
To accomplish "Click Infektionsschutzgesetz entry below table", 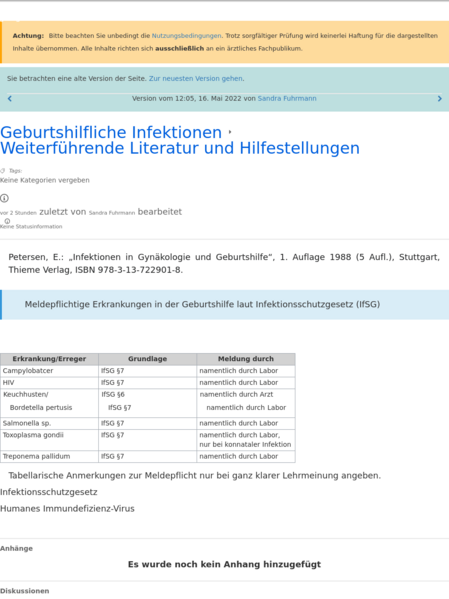I will click(x=49, y=492).
